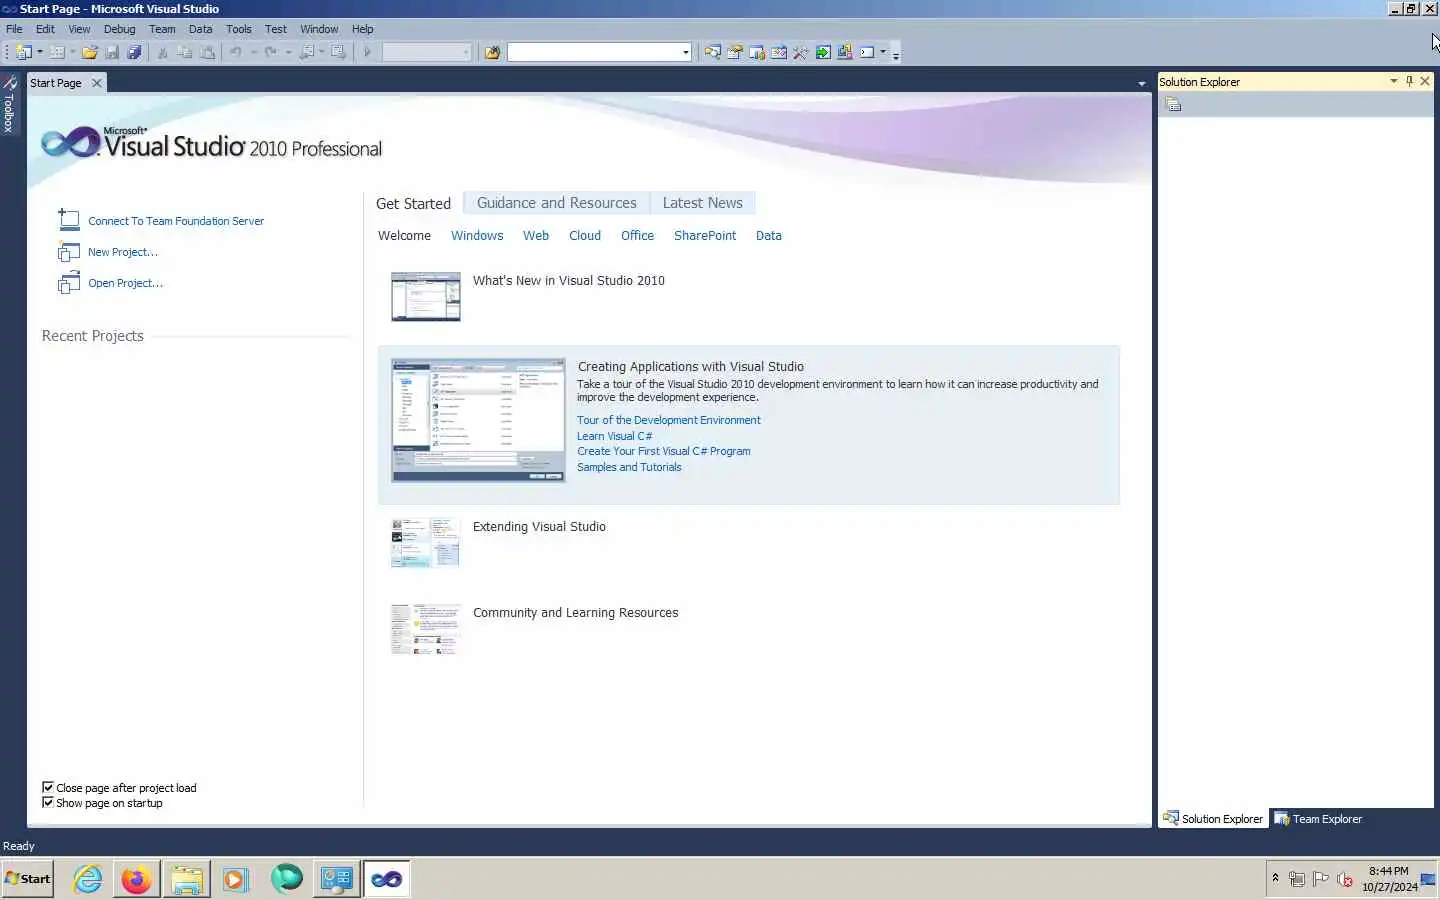Viewport: 1440px width, 900px height.
Task: Click the Windows Start button
Action: pyautogui.click(x=28, y=879)
